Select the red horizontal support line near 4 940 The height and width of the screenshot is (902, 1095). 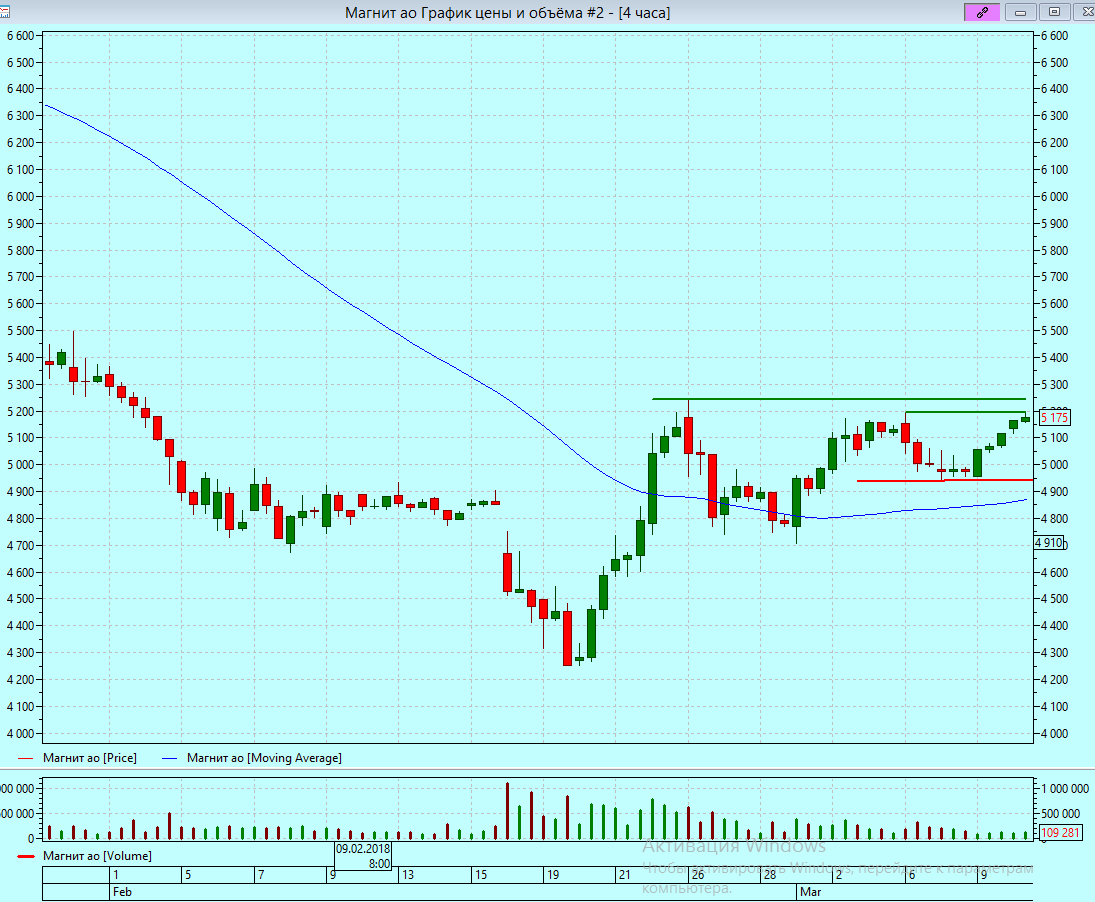[x=945, y=480]
